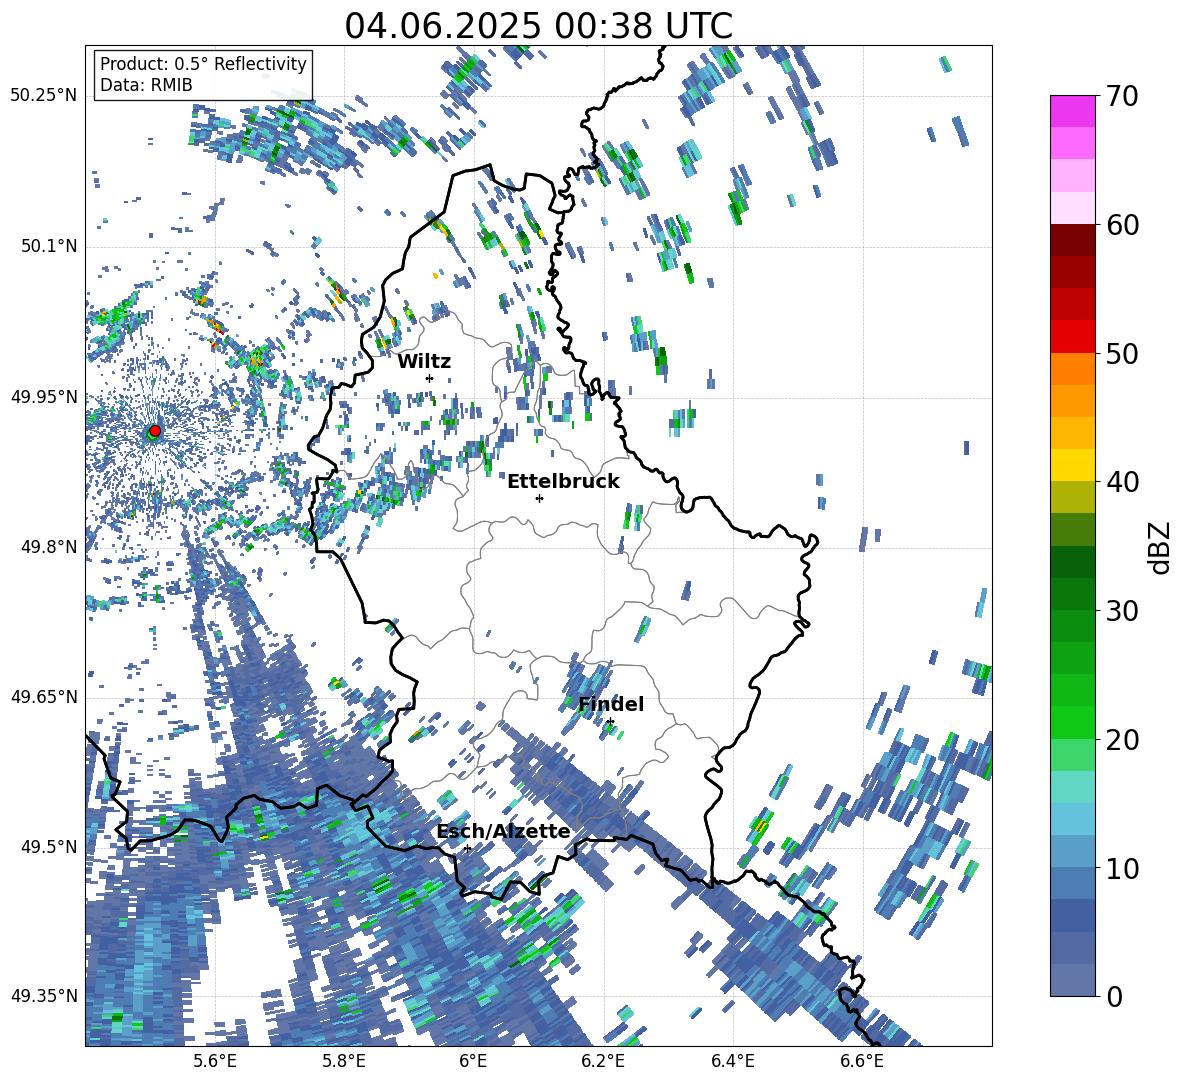Screen dimensions: 1184x1081
Task: Click the bright red colorbar swatch below 50
Action: (1072, 337)
